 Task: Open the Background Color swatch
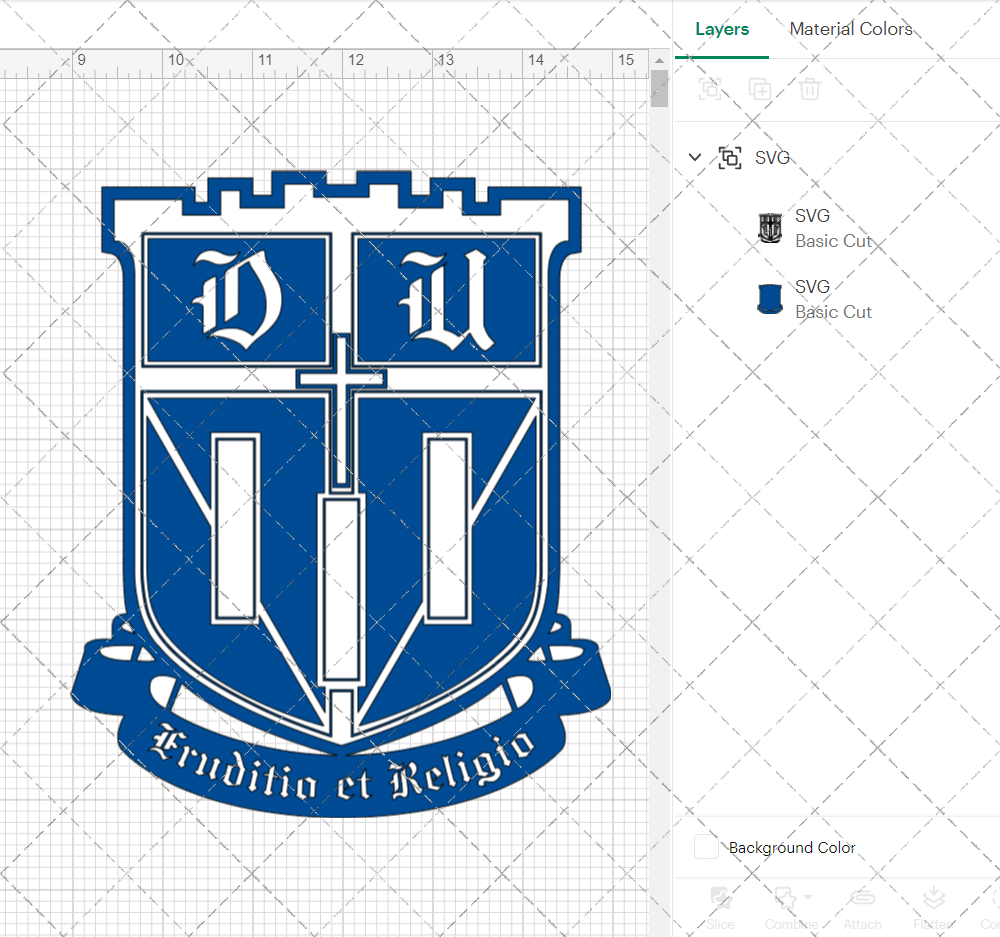click(706, 847)
